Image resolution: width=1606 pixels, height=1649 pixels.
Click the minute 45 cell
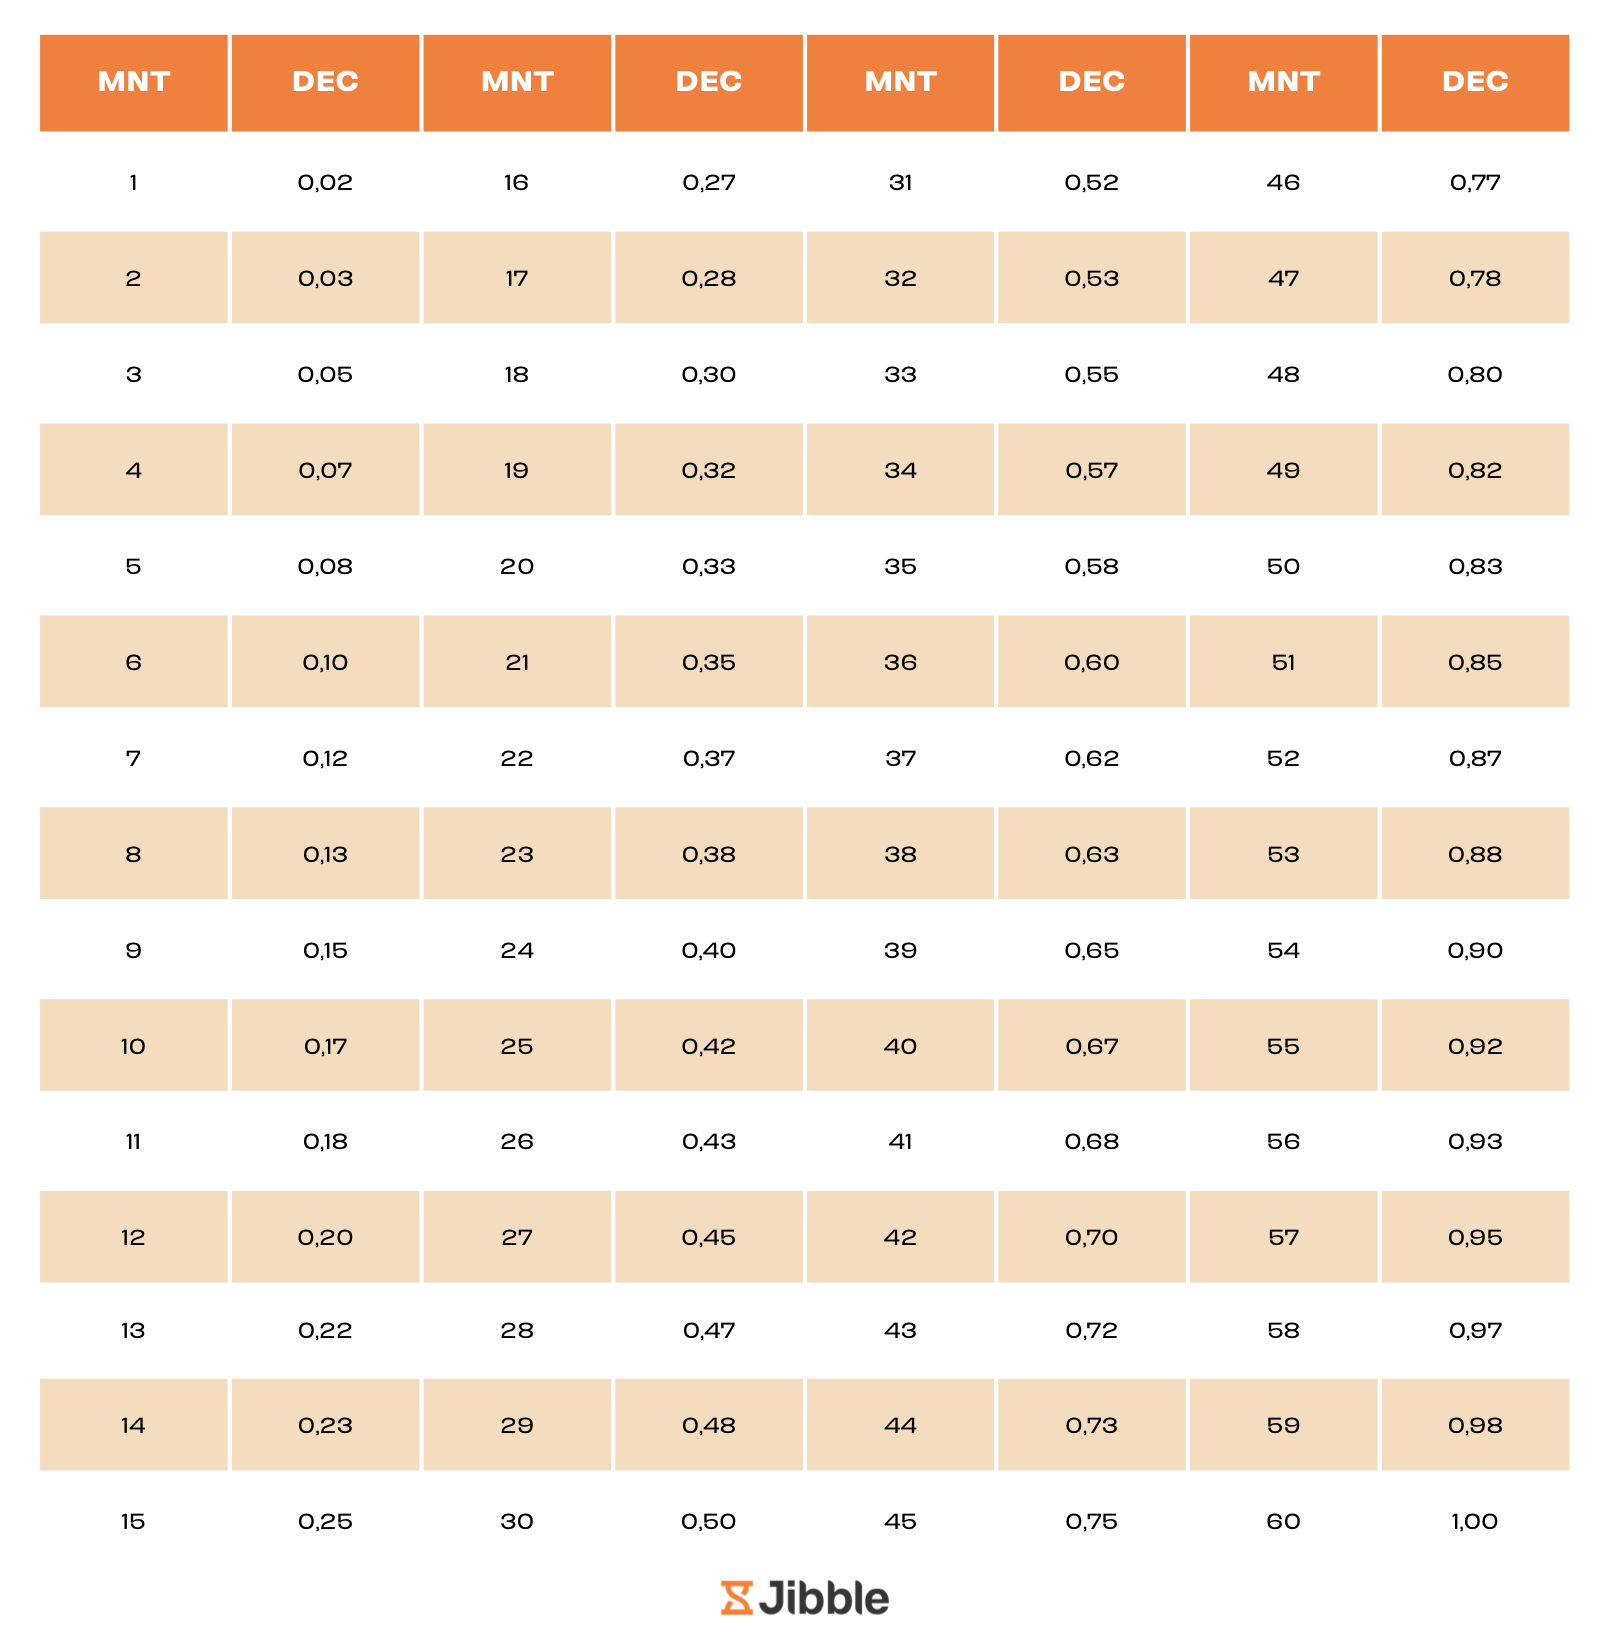coord(900,1521)
